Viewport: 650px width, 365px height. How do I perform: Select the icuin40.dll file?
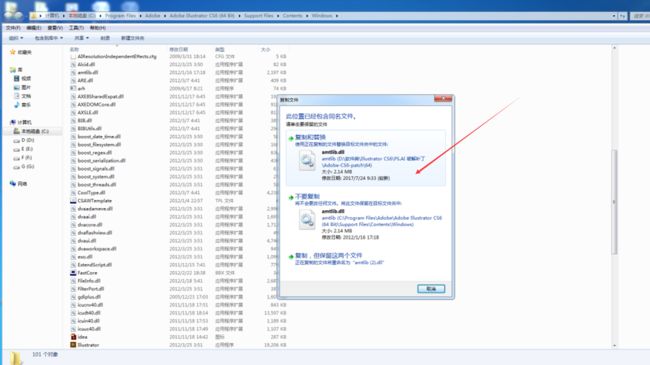click(88, 321)
